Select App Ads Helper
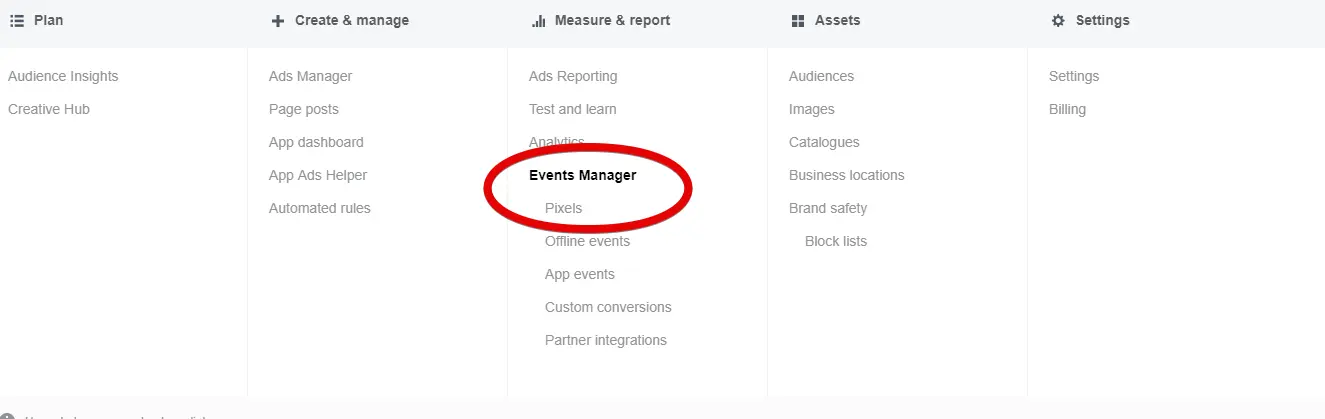The image size is (1325, 419). click(318, 175)
